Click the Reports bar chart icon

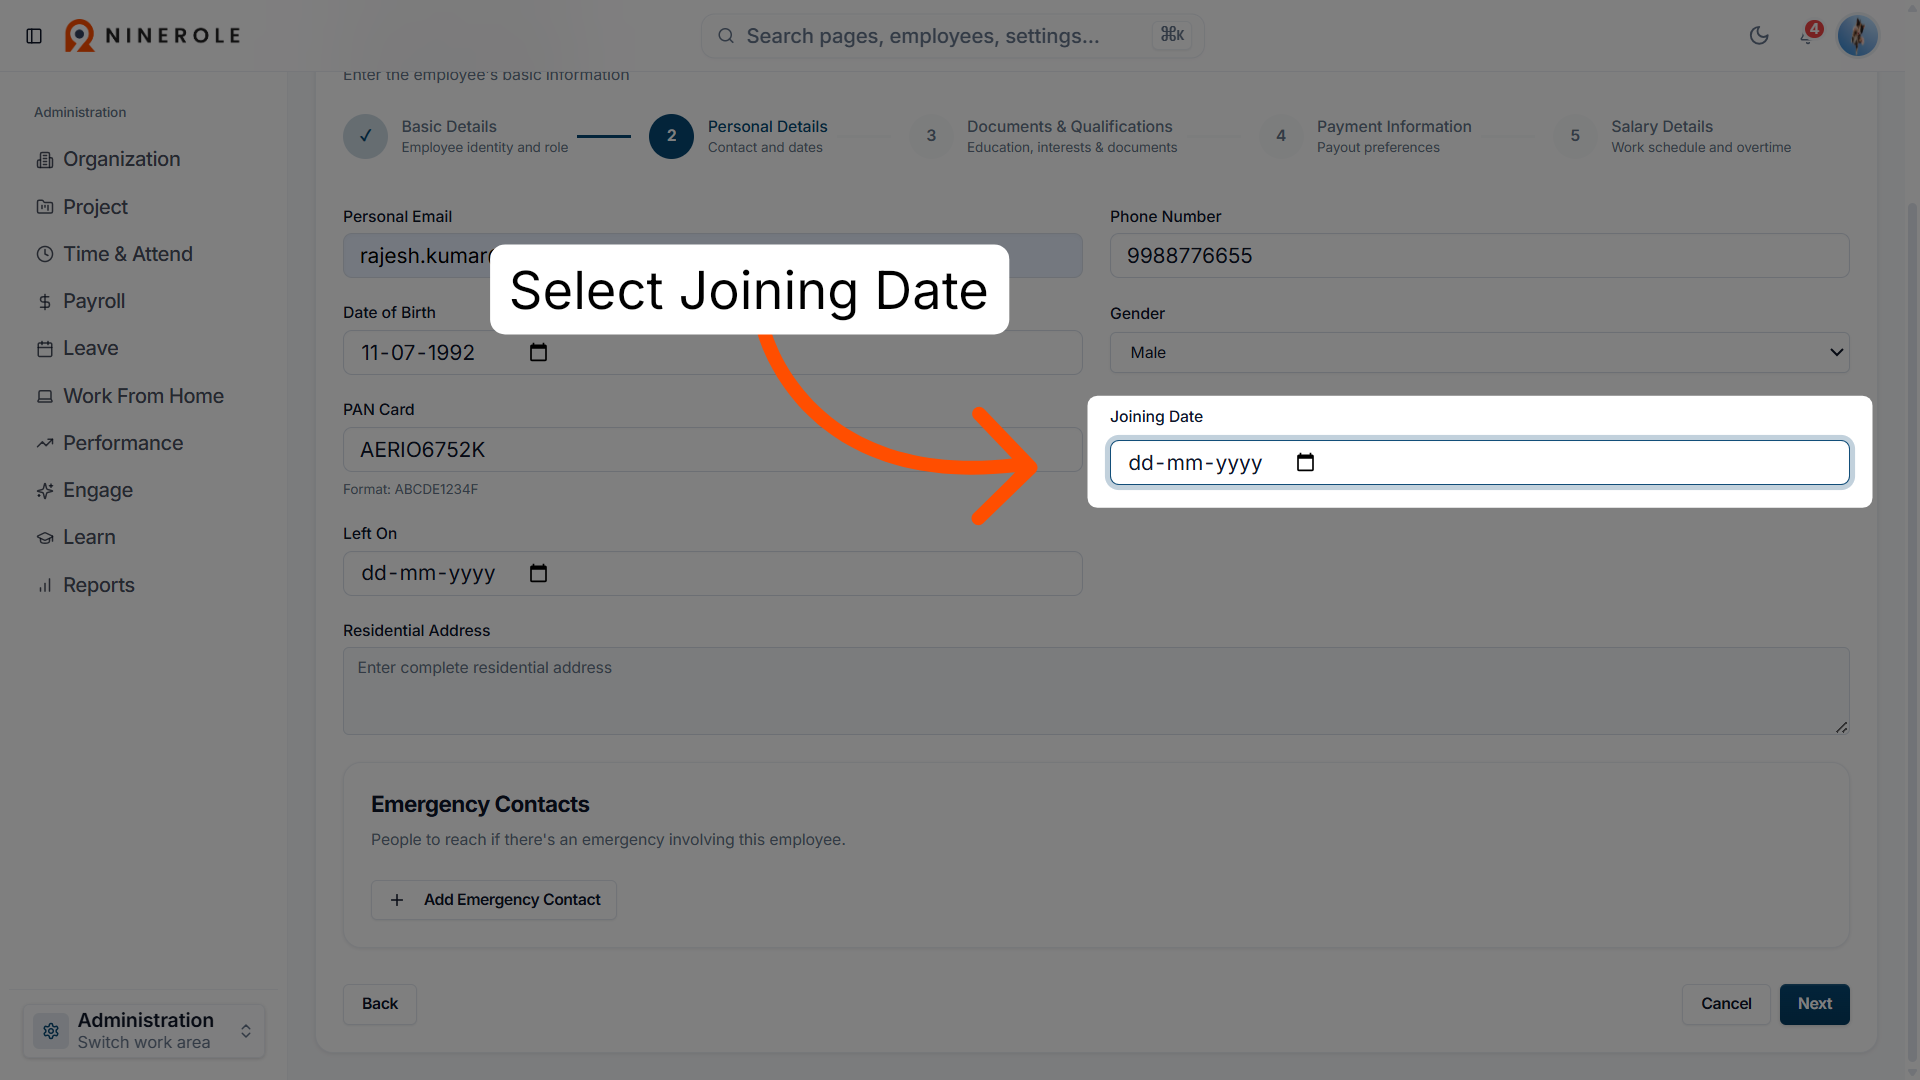point(45,586)
